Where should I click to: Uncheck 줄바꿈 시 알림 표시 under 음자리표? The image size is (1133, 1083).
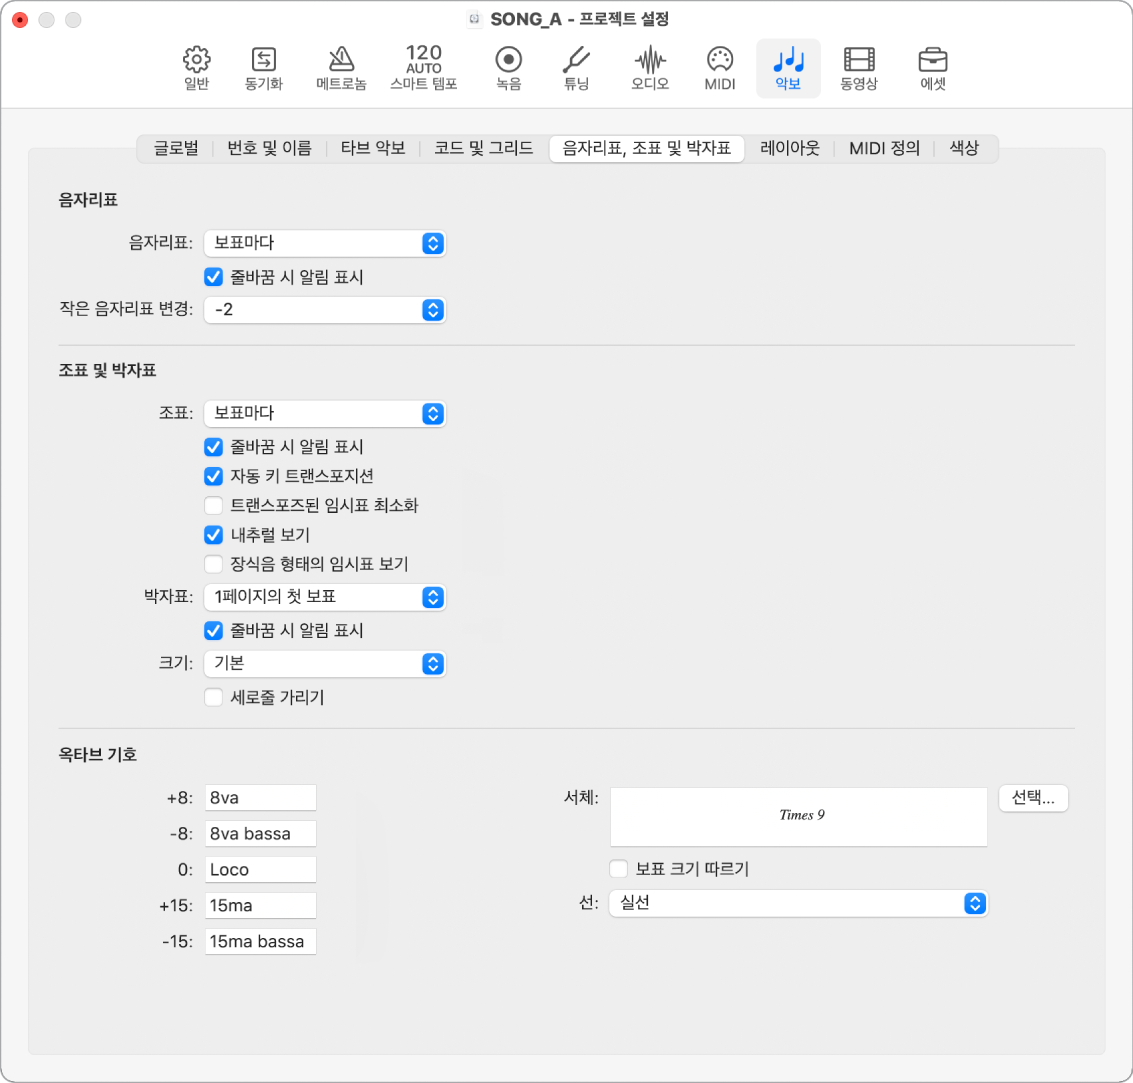[213, 277]
